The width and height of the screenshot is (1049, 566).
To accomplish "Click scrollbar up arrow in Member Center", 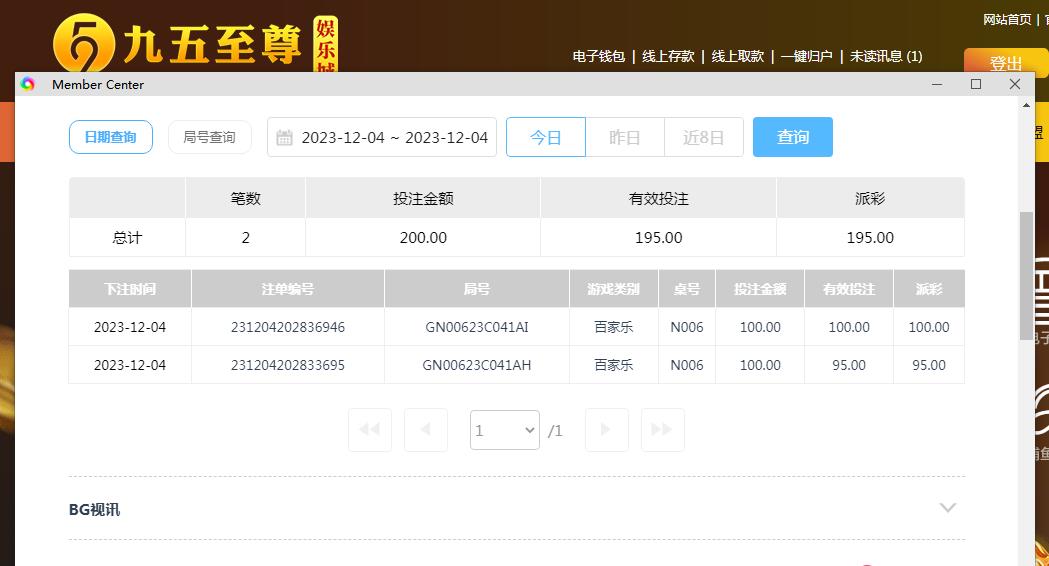I will tap(1026, 105).
